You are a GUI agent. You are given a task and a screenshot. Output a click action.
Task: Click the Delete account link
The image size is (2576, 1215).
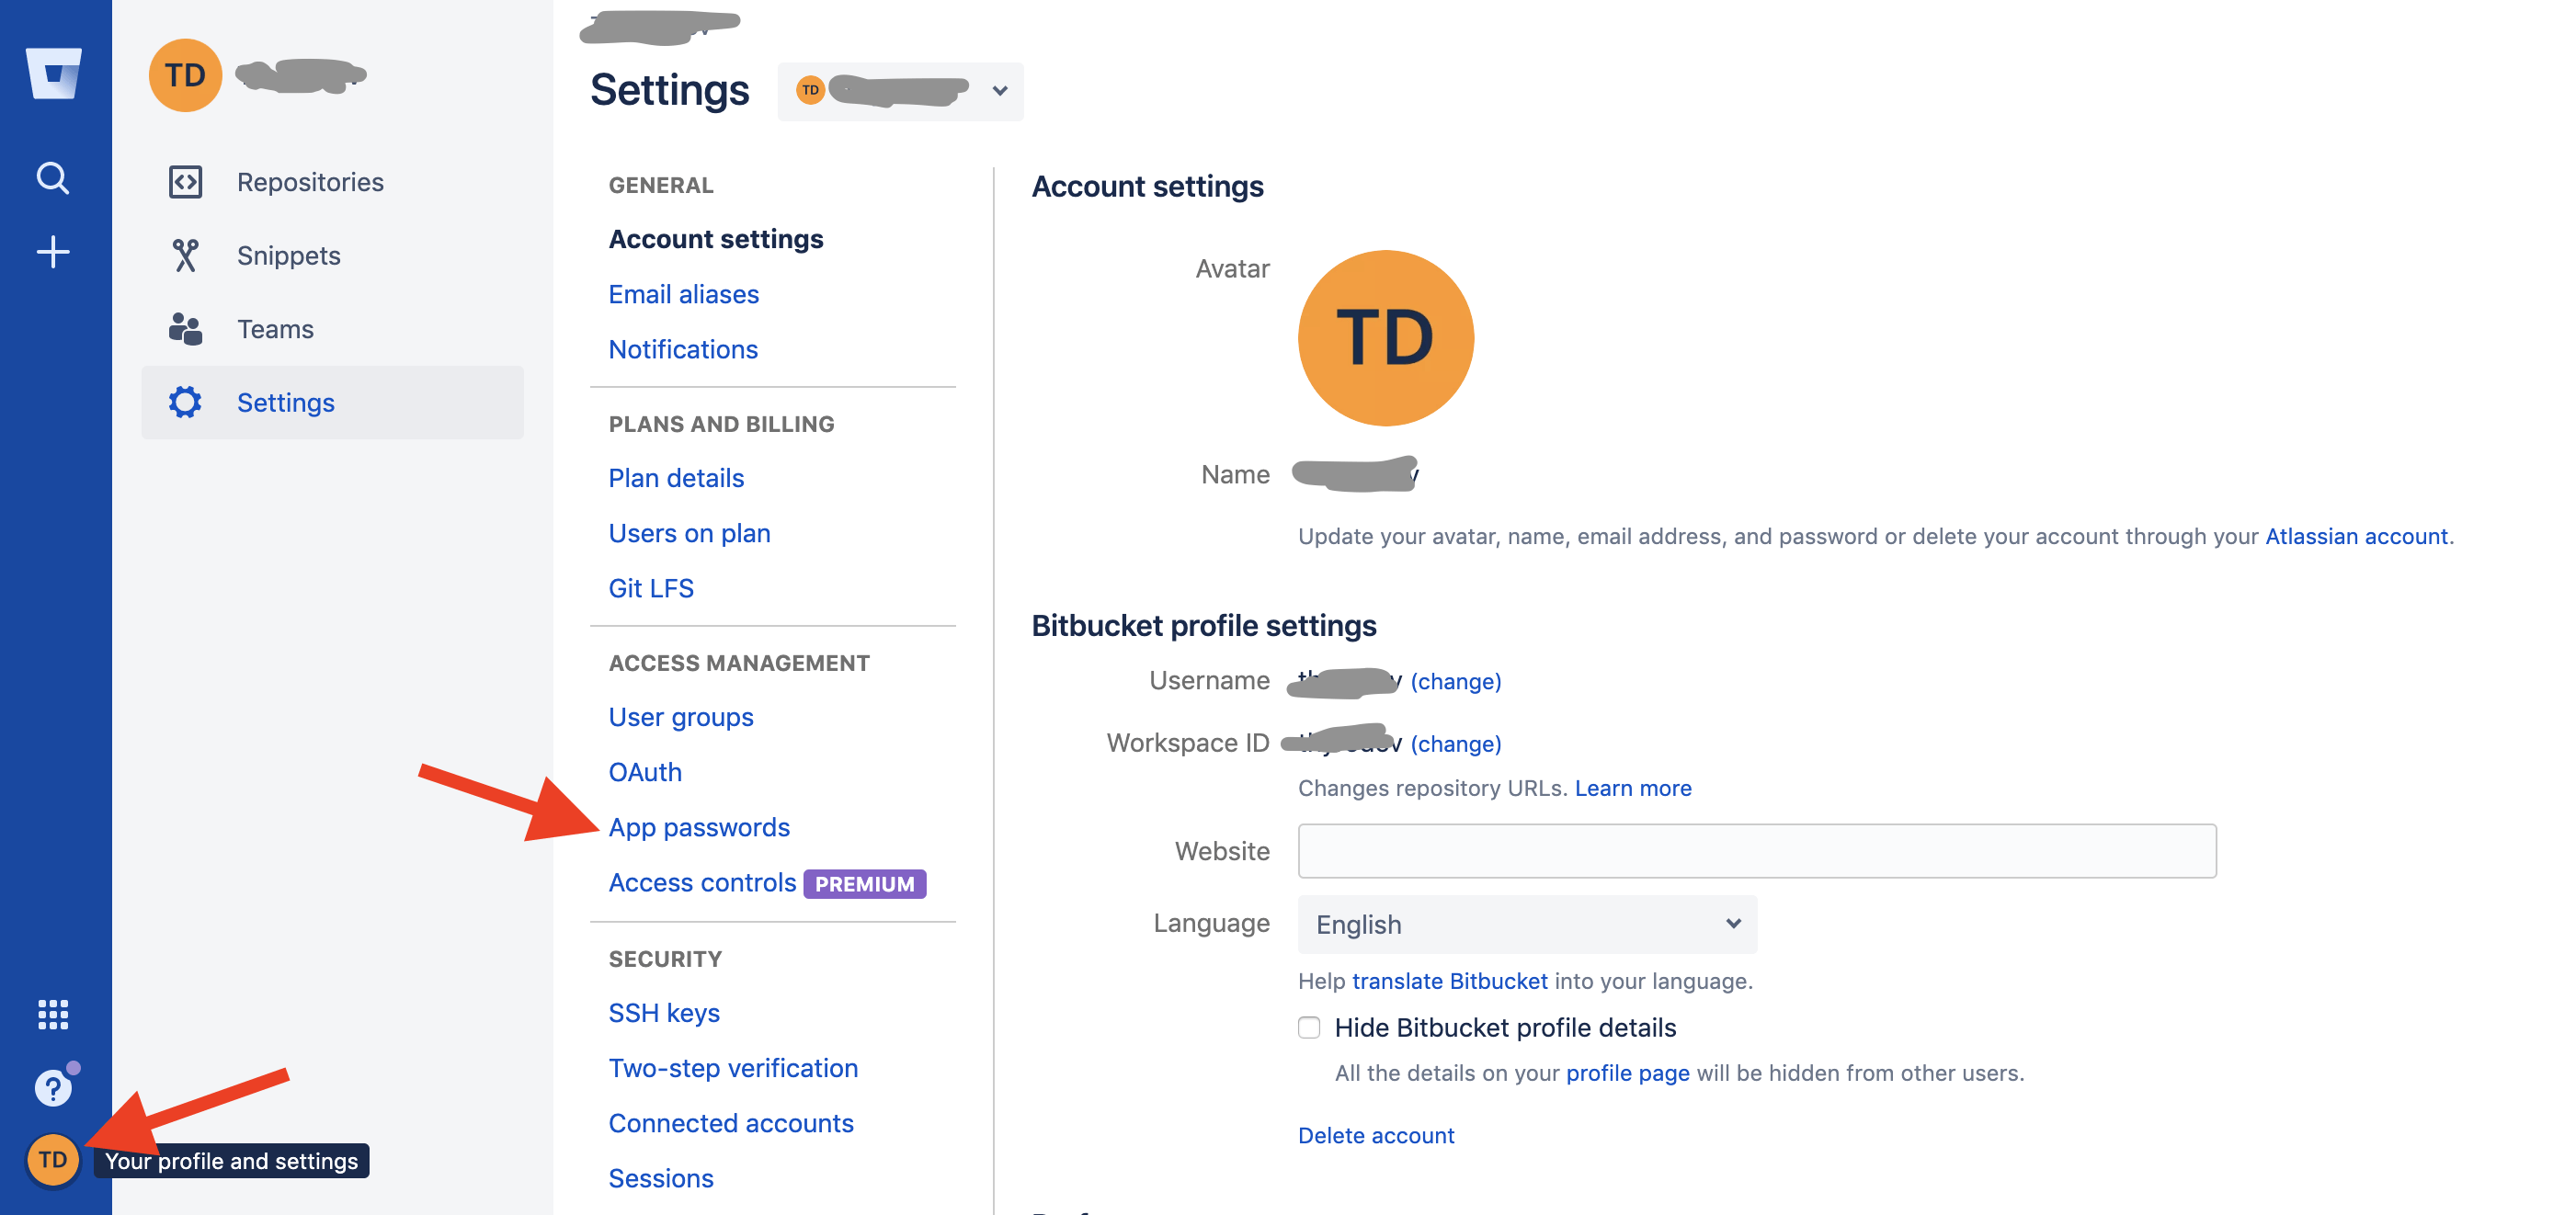pos(1375,1135)
